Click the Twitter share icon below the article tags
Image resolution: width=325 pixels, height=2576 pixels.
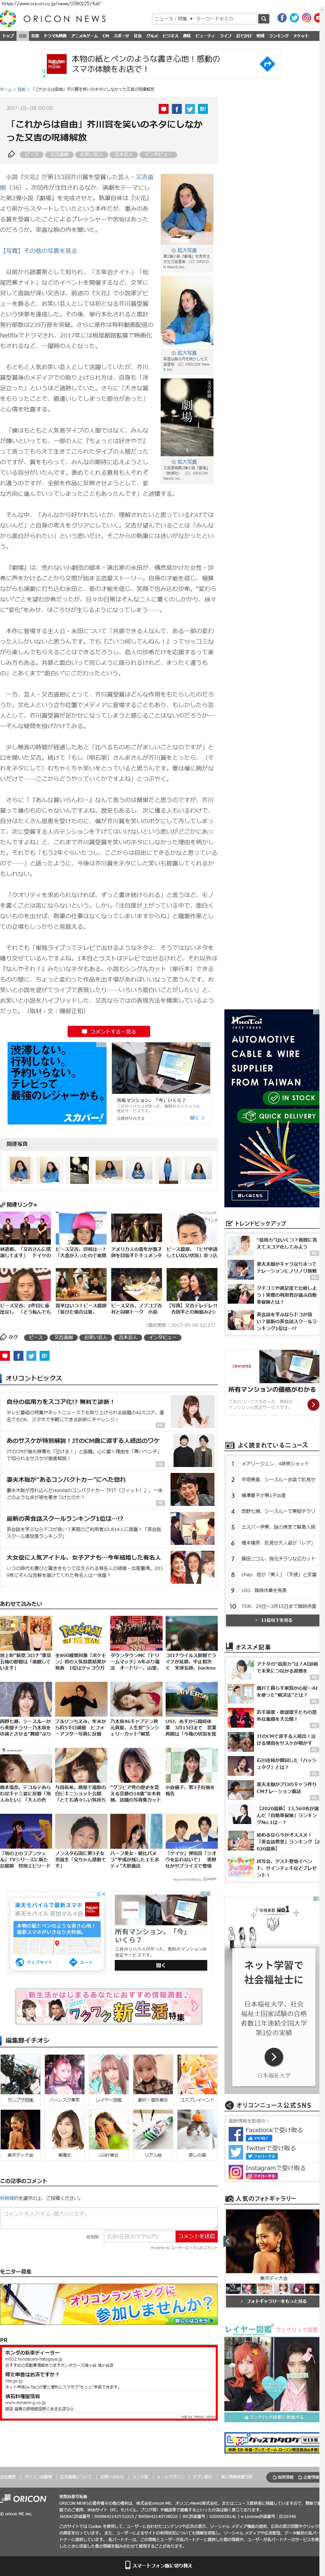31,1356
